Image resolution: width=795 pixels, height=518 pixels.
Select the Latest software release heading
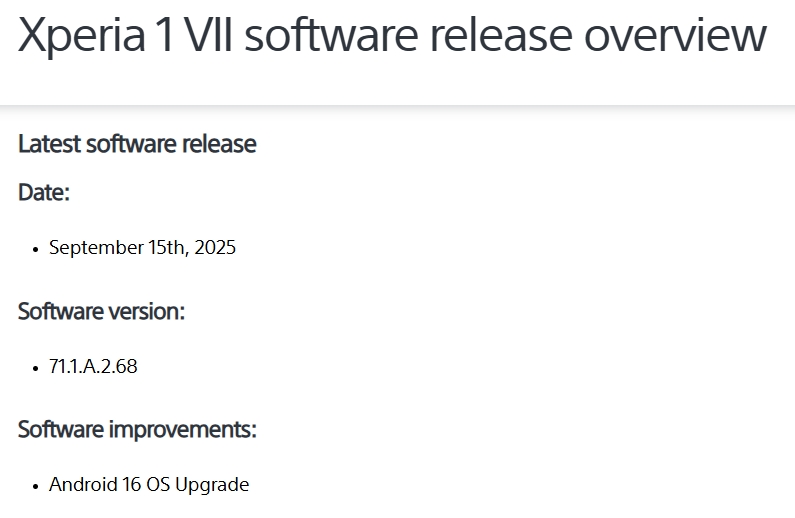(137, 144)
